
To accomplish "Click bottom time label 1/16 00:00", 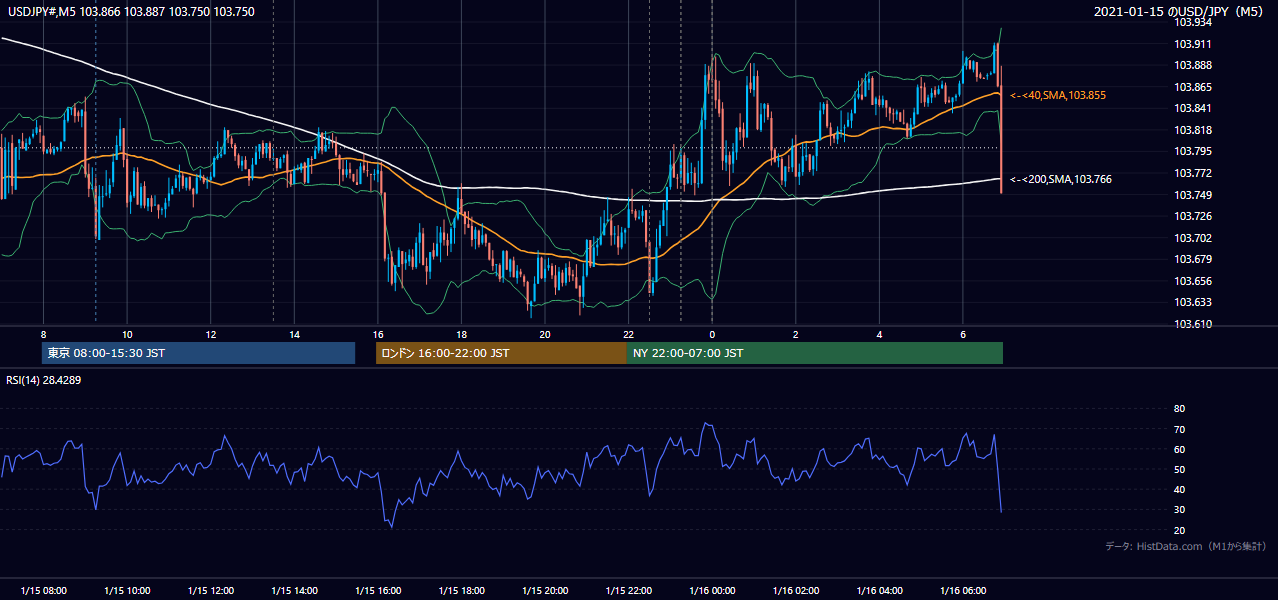I will click(712, 590).
